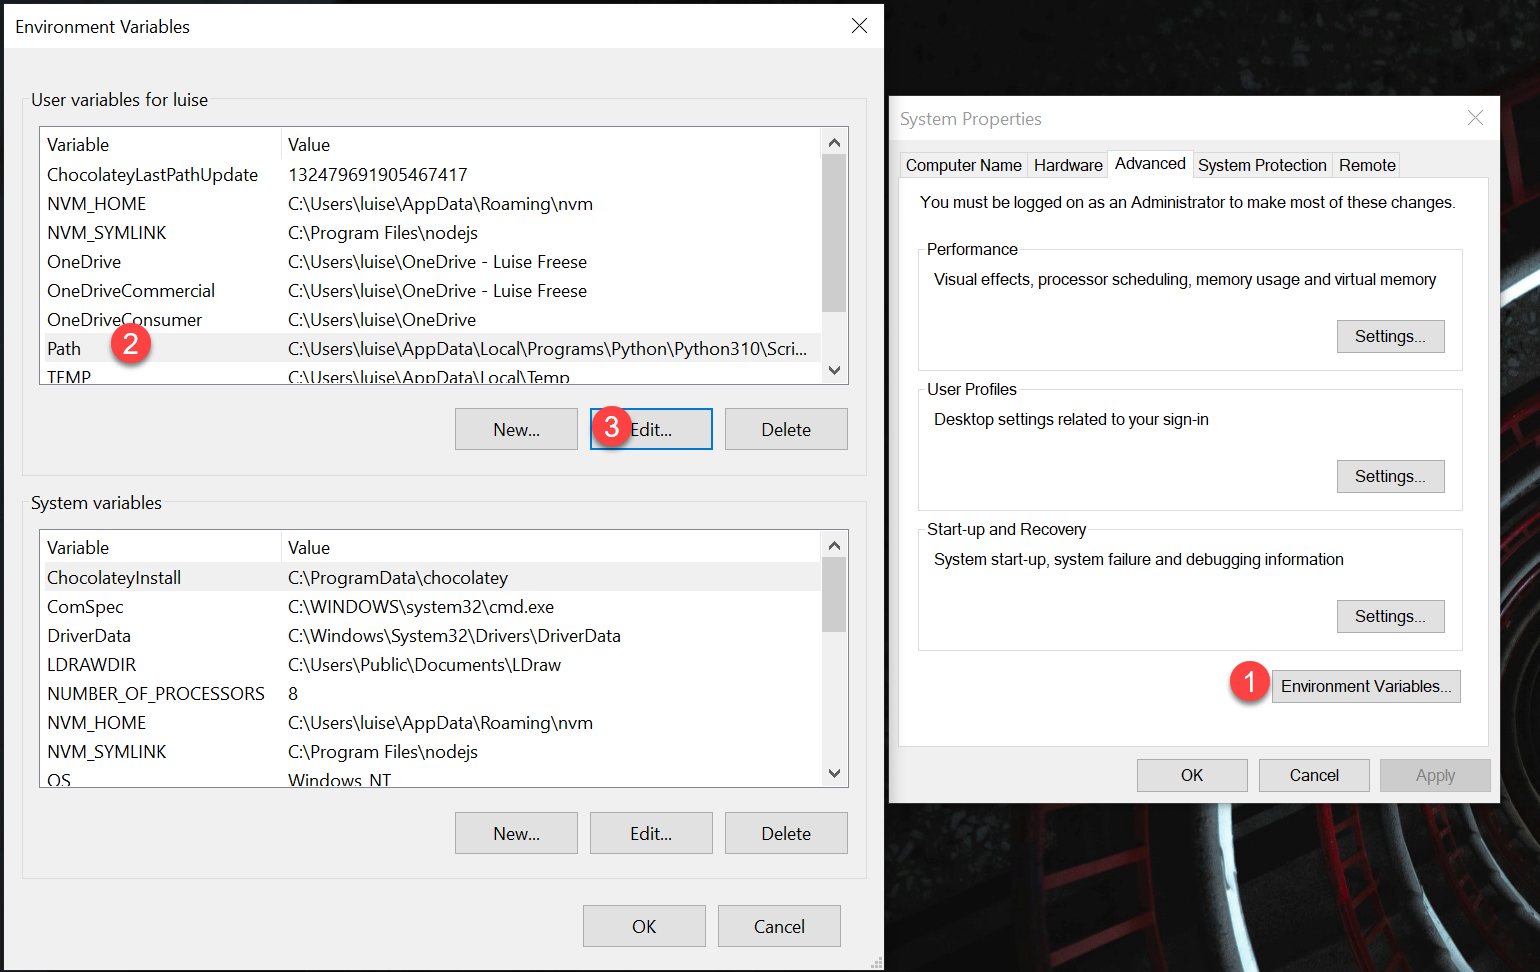Viewport: 1540px width, 972px height.
Task: Click C:\ProgramData\chocolatey value
Action: [398, 577]
